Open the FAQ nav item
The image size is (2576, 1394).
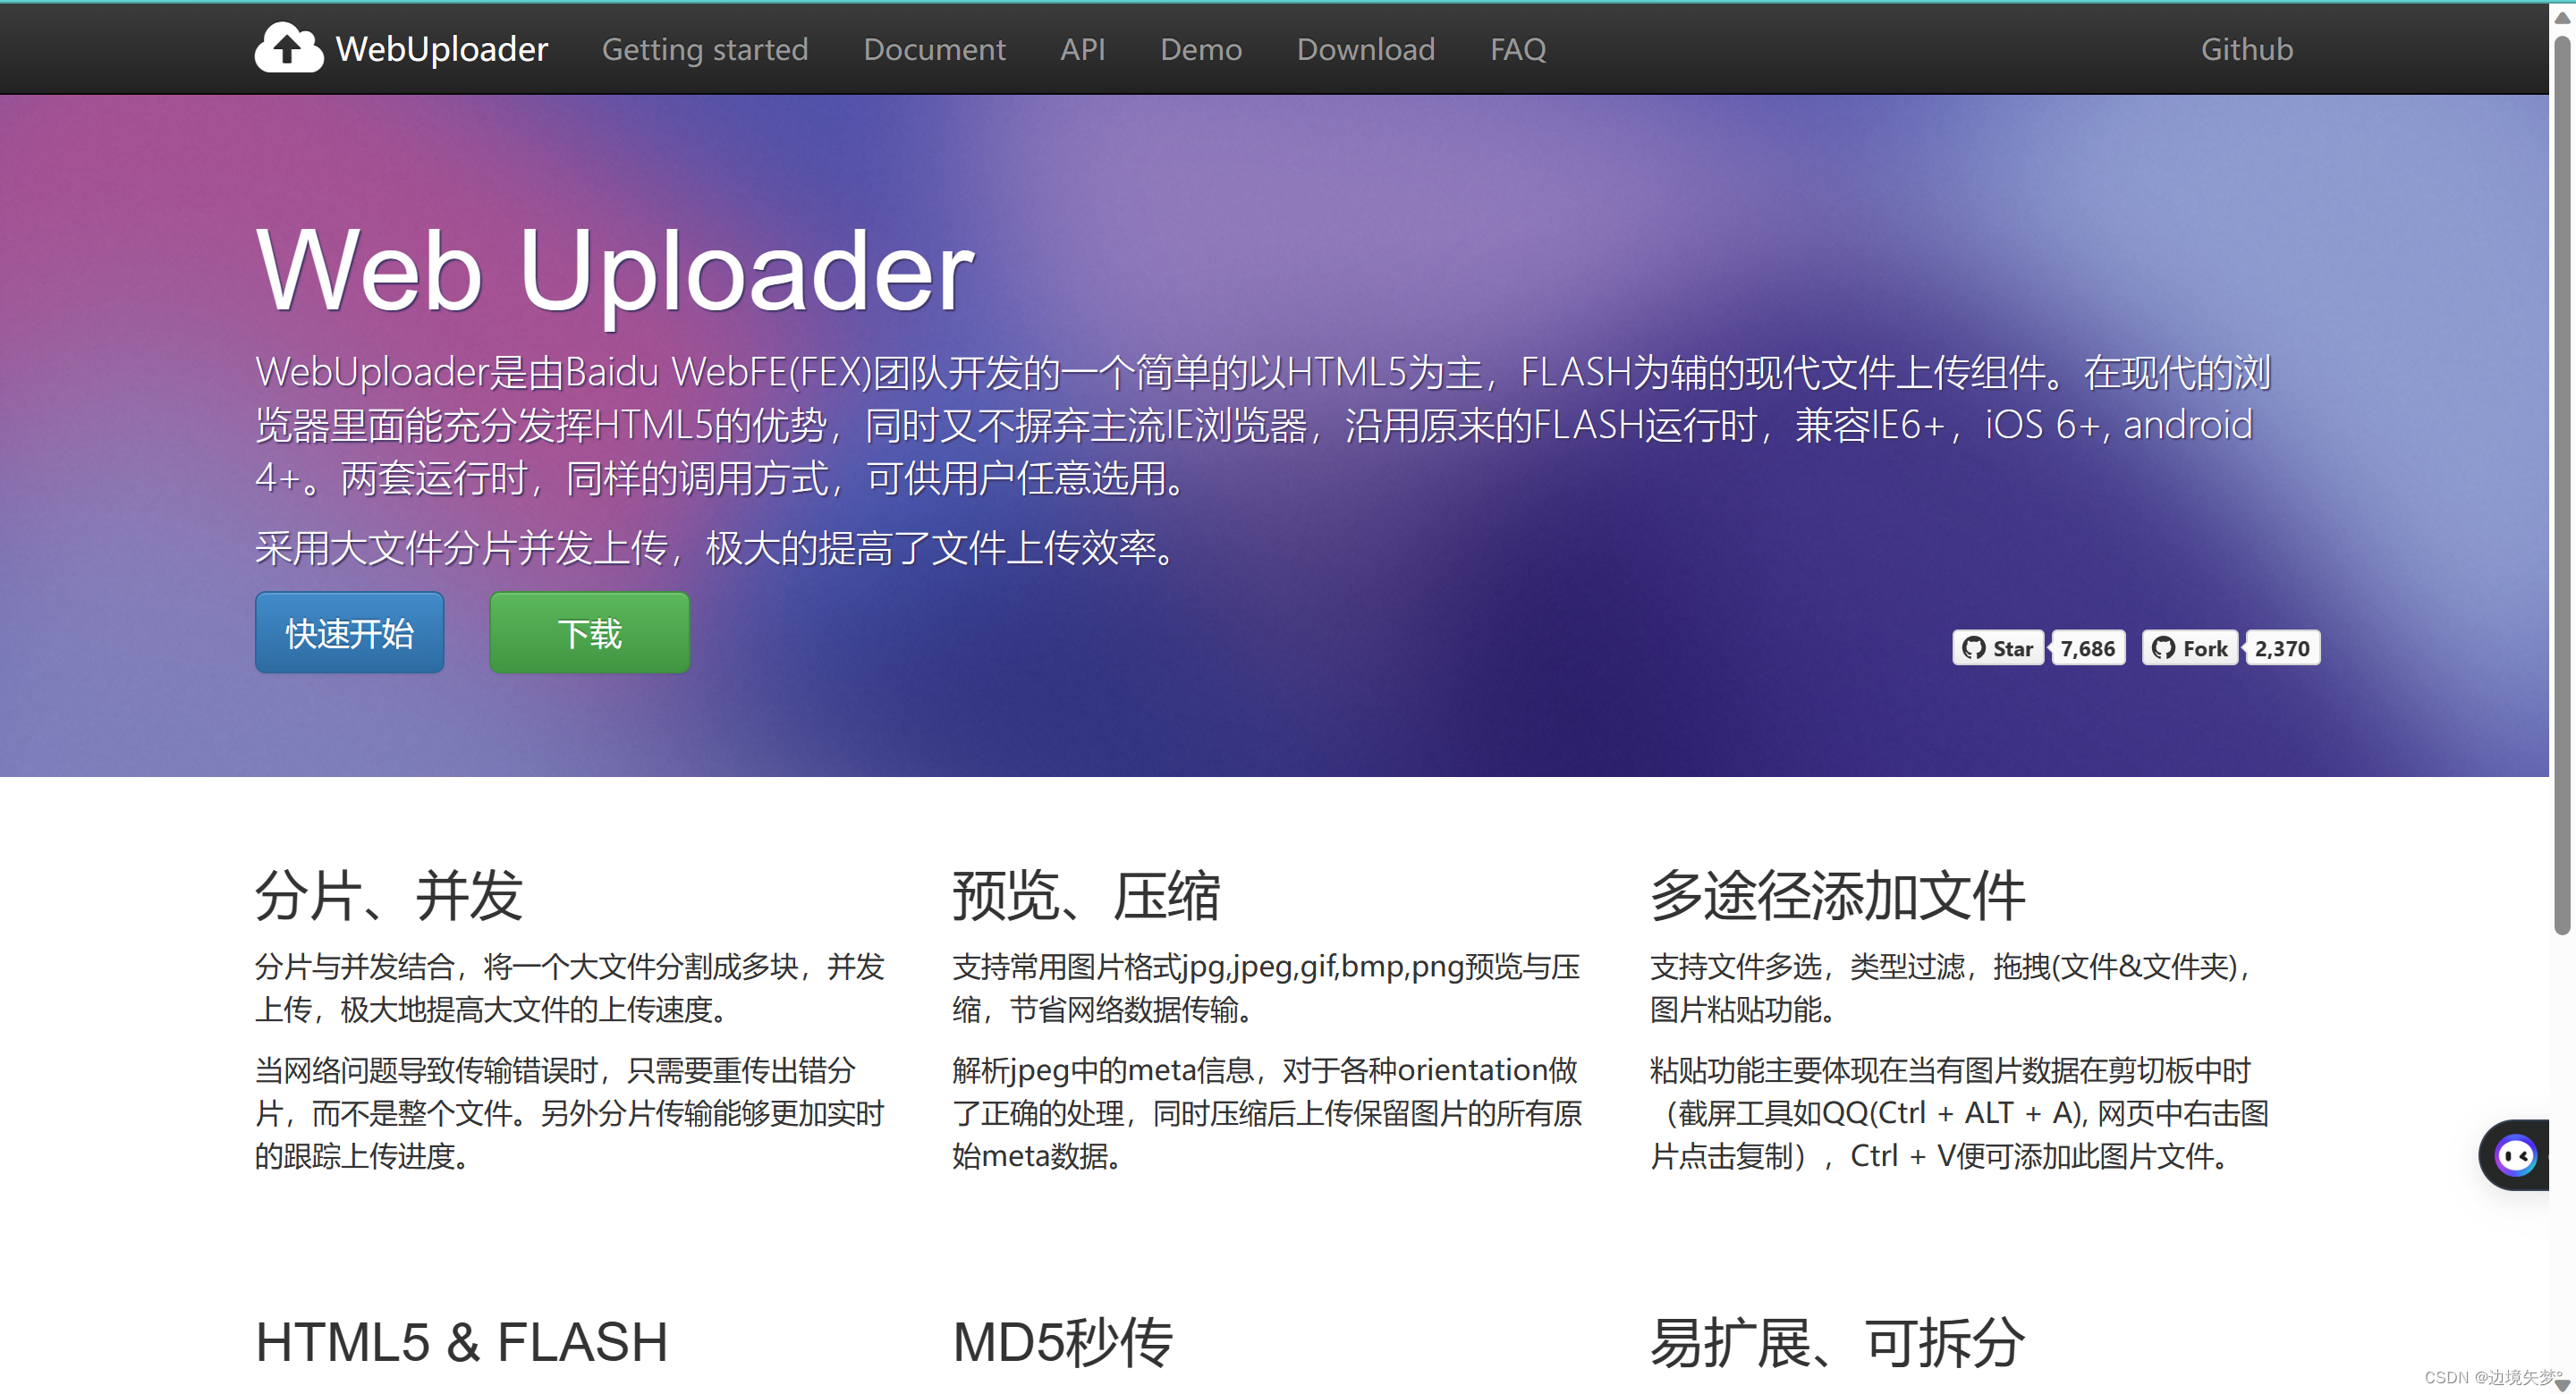point(1517,49)
